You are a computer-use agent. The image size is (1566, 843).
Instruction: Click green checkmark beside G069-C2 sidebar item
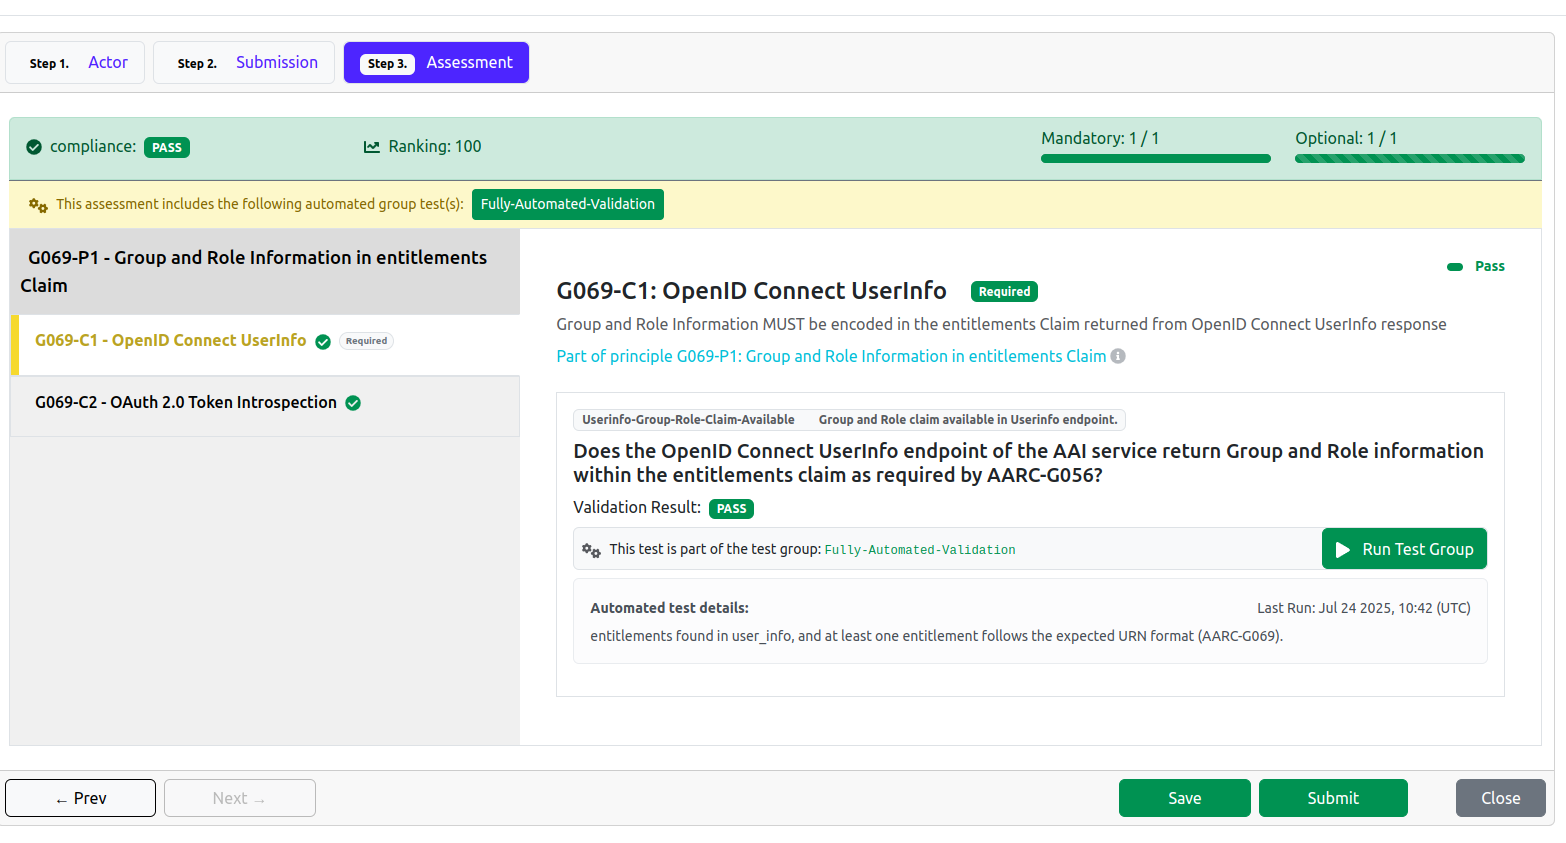(x=353, y=403)
